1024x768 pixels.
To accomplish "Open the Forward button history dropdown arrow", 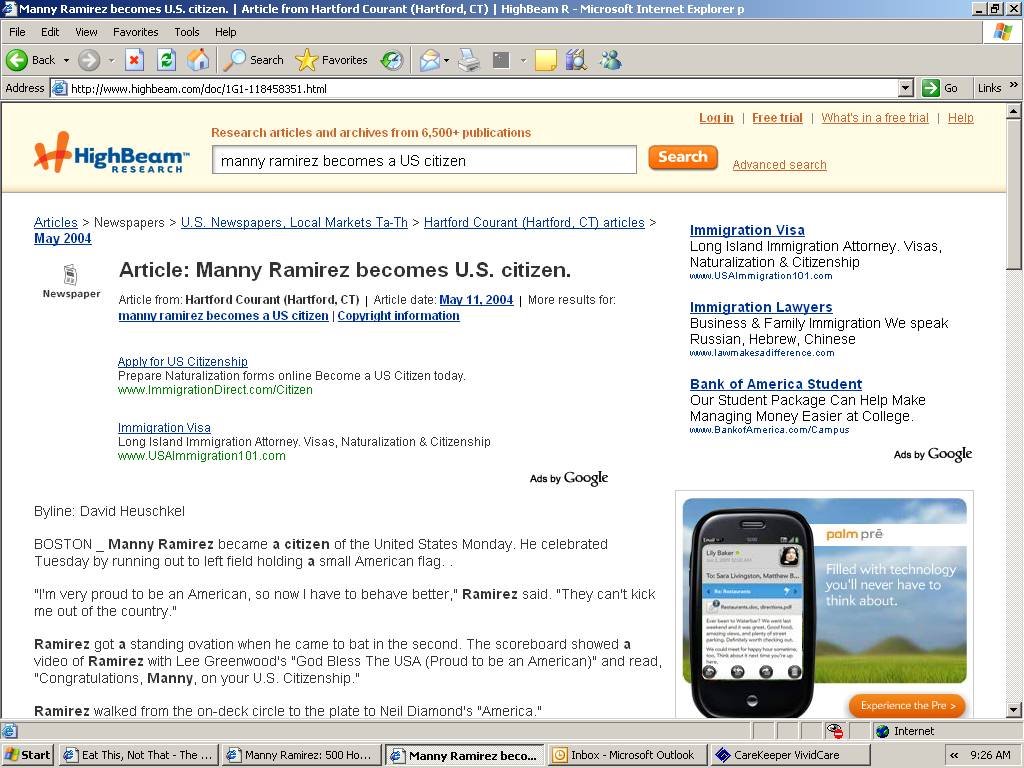I will pyautogui.click(x=111, y=60).
